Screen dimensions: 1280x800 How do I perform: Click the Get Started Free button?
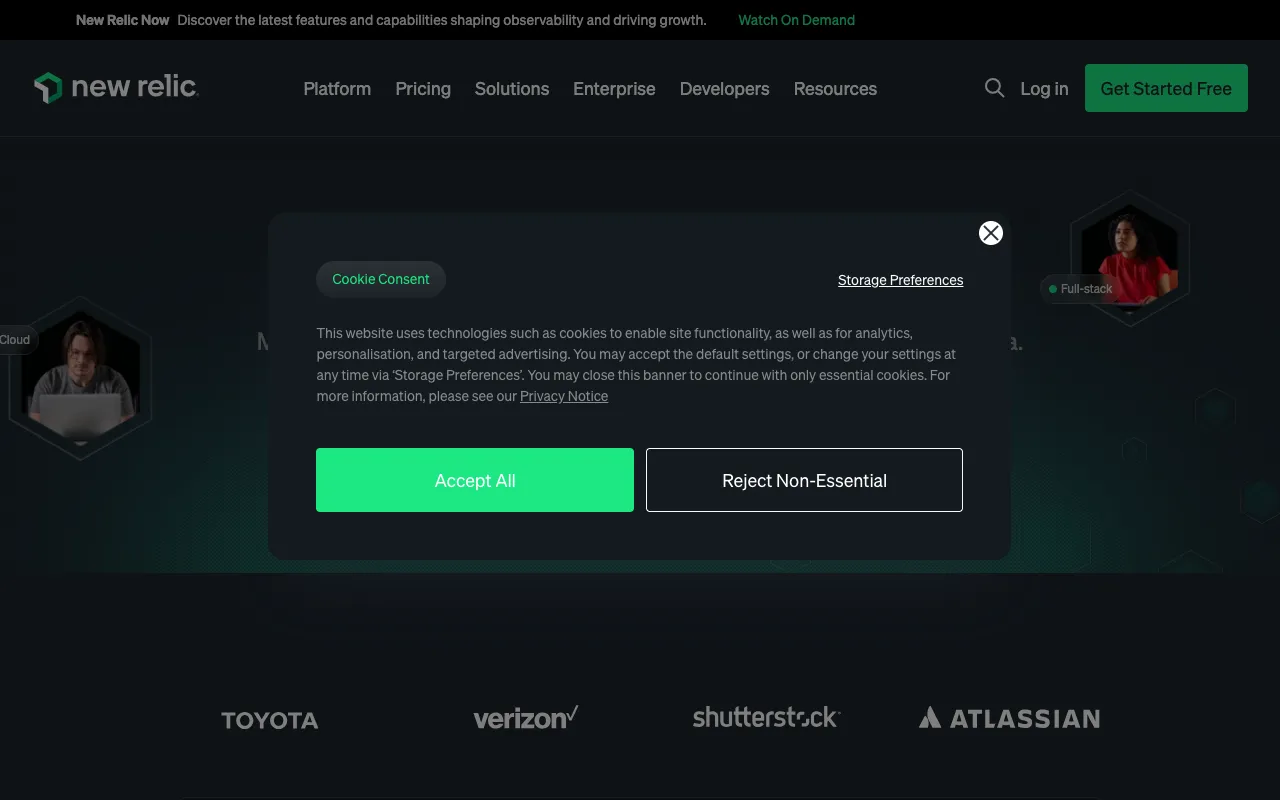[x=1166, y=88]
